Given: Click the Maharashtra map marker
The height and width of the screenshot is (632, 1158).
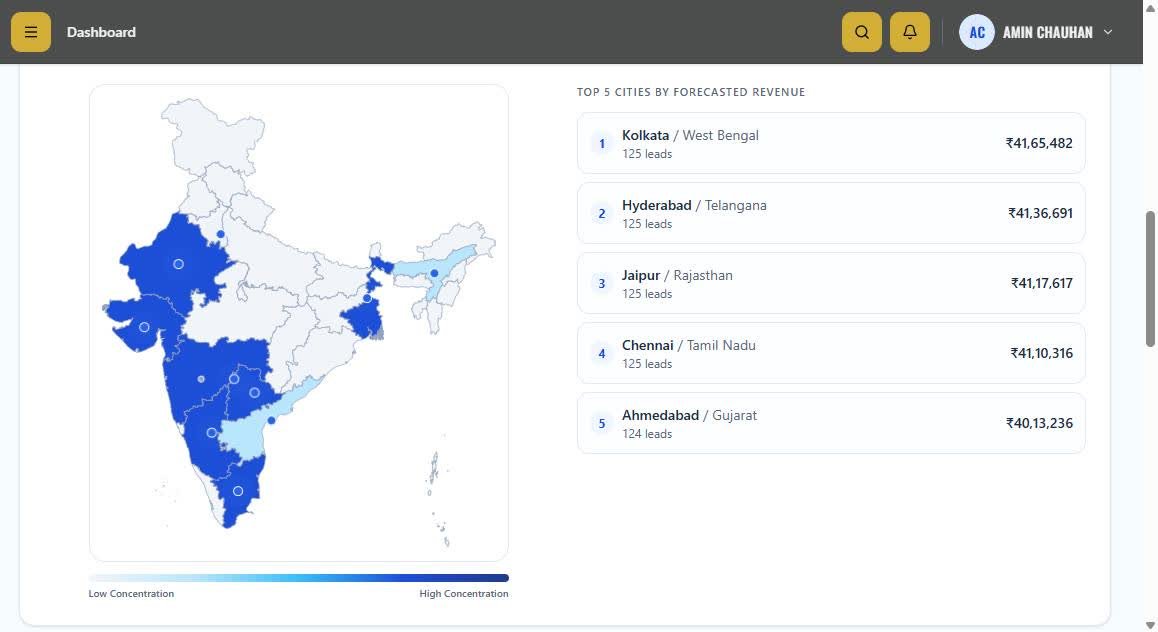Looking at the screenshot, I should (201, 379).
